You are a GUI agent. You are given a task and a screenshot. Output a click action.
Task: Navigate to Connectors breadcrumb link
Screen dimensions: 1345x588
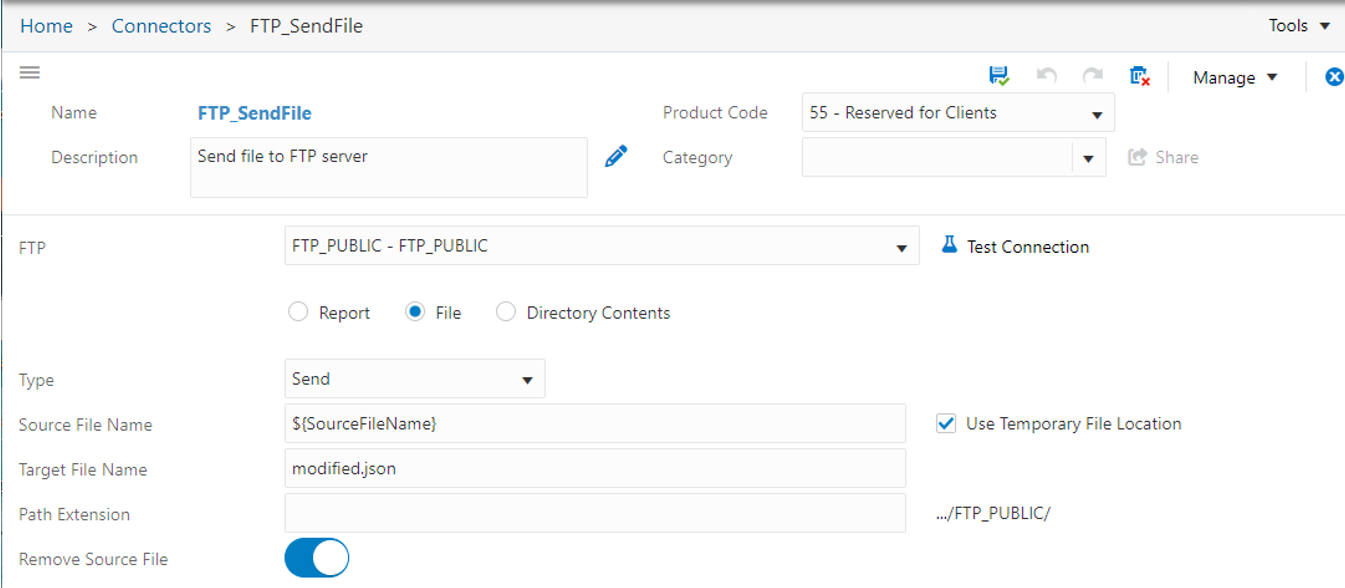(x=161, y=25)
